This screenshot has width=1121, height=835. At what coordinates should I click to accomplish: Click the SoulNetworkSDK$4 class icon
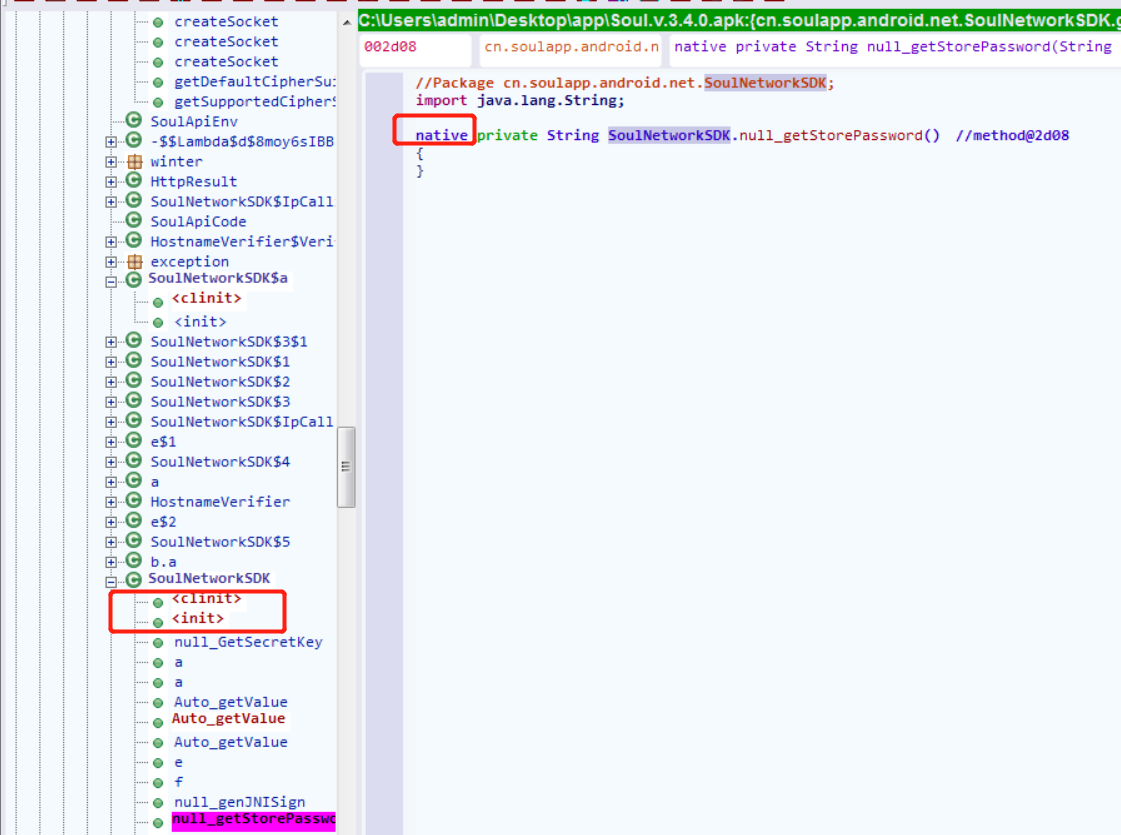[x=134, y=460]
